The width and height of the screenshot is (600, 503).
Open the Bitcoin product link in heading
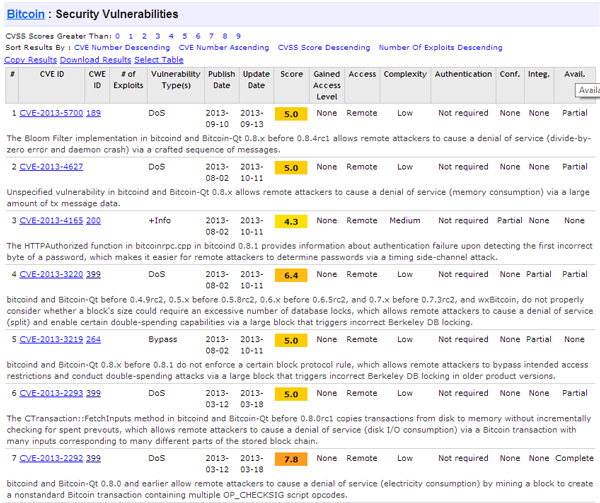pyautogui.click(x=25, y=14)
